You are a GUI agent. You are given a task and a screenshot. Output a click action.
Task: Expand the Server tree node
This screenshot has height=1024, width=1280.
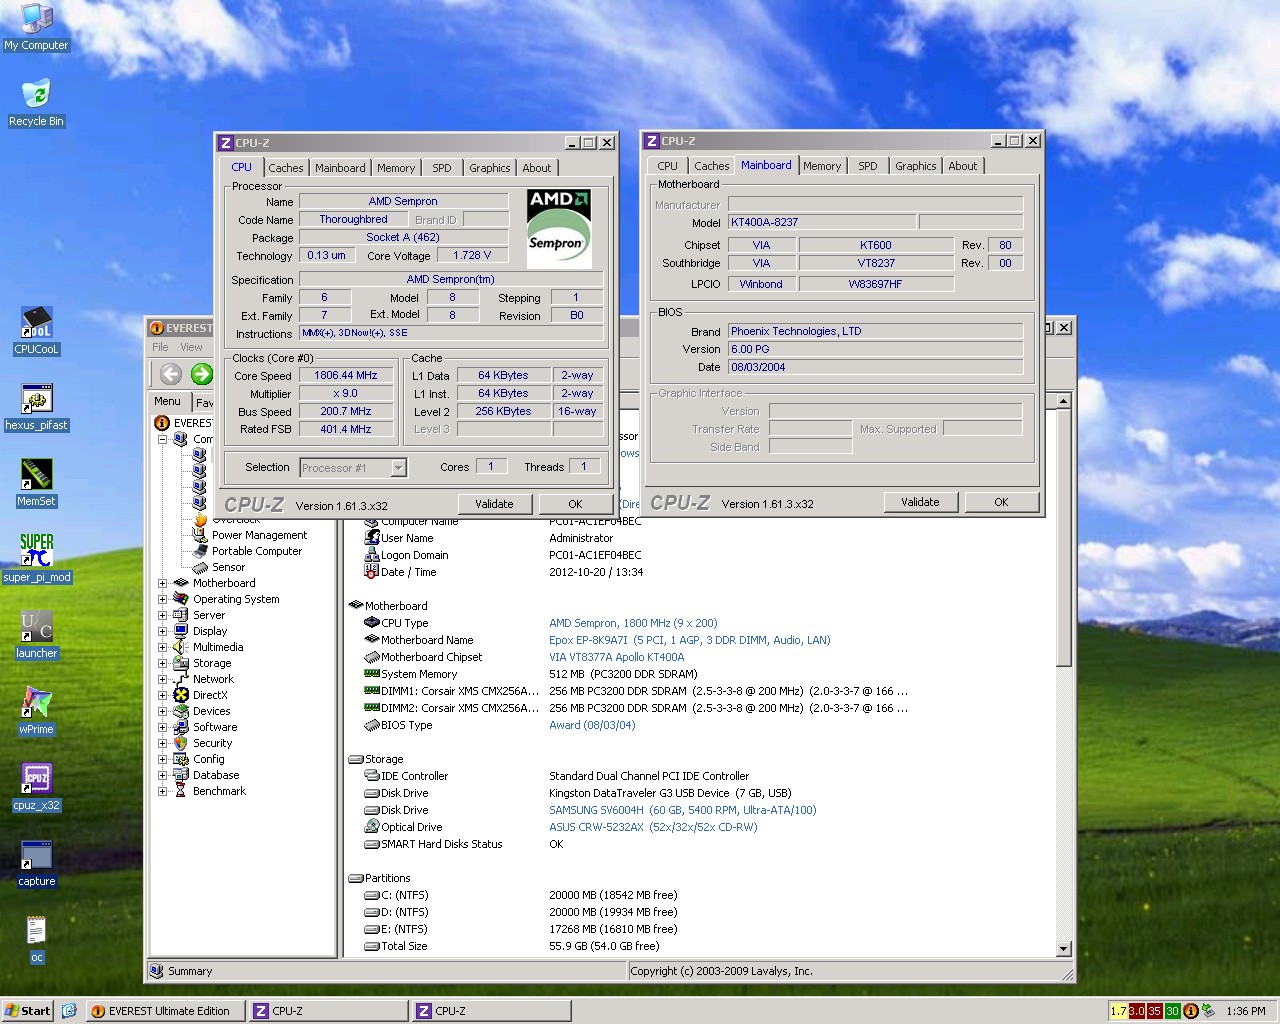[162, 615]
